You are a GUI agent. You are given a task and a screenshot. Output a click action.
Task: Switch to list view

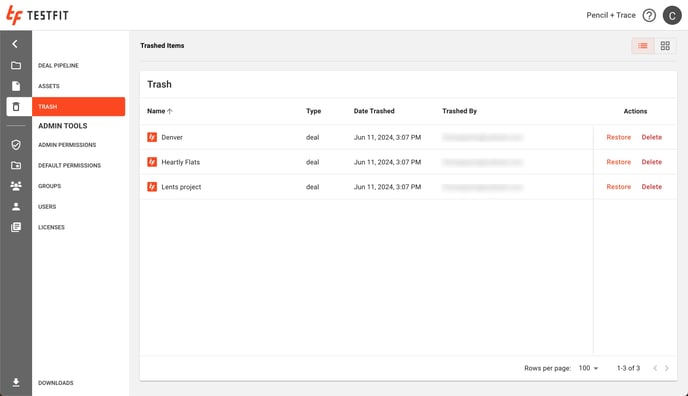643,46
